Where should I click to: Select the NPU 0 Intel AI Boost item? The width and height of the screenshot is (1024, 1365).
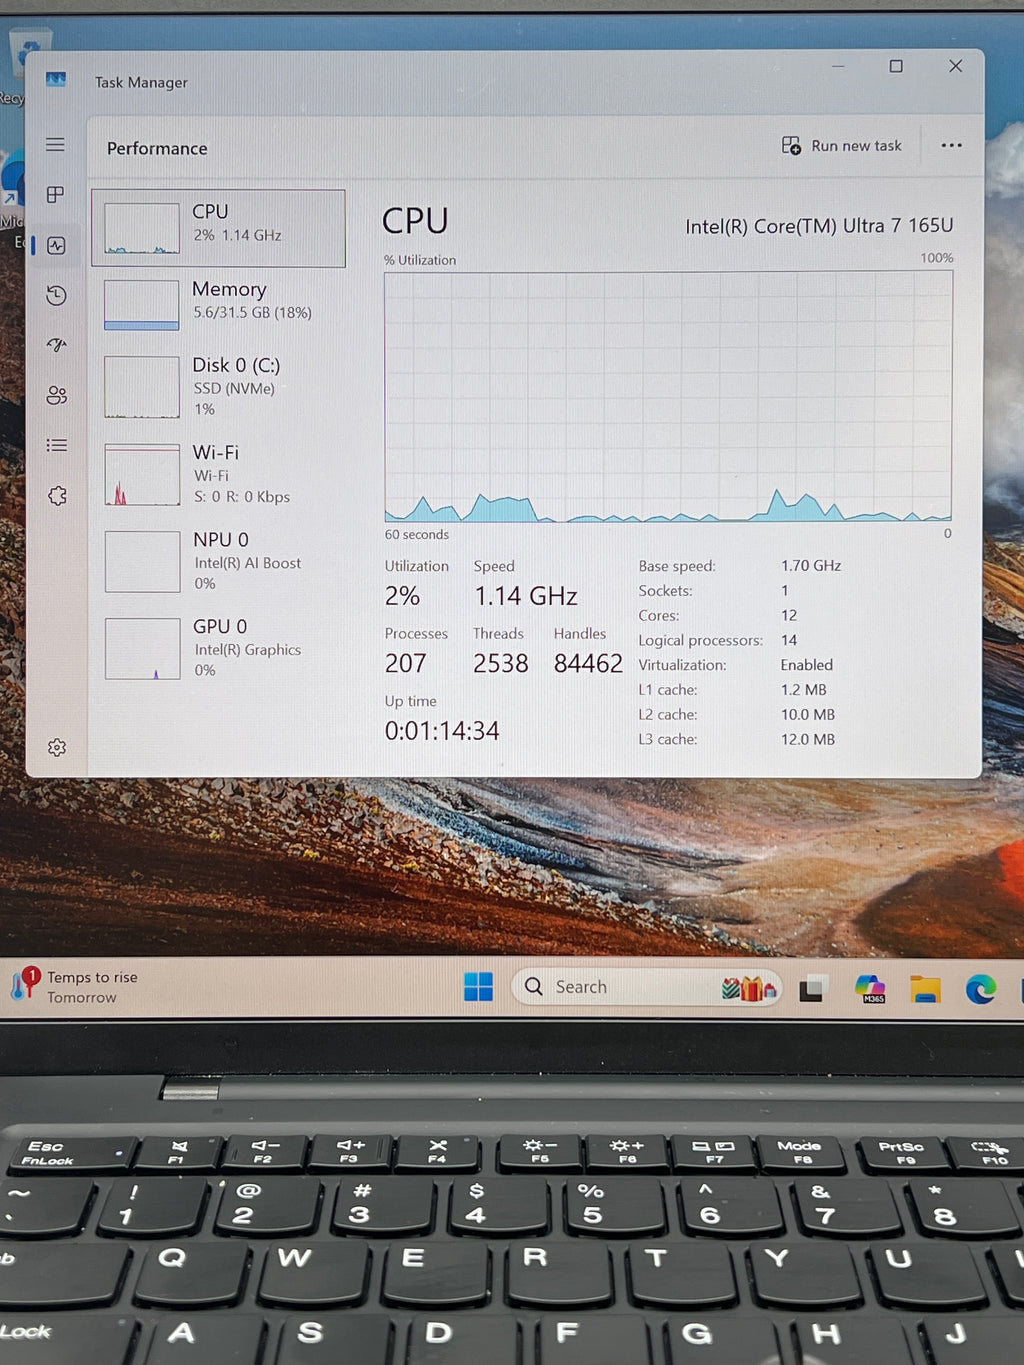(218, 561)
